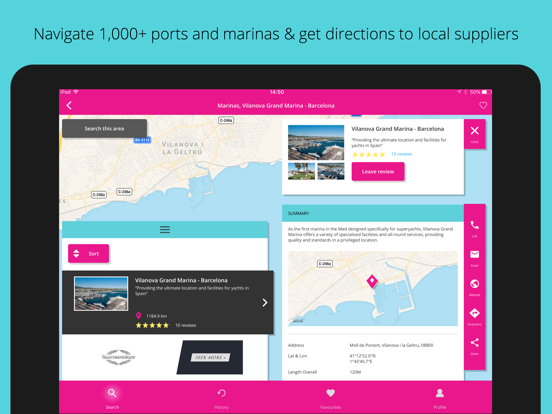Click the Lat & Lon coordinates text
Viewport: 552px width, 414px height.
[x=363, y=359]
